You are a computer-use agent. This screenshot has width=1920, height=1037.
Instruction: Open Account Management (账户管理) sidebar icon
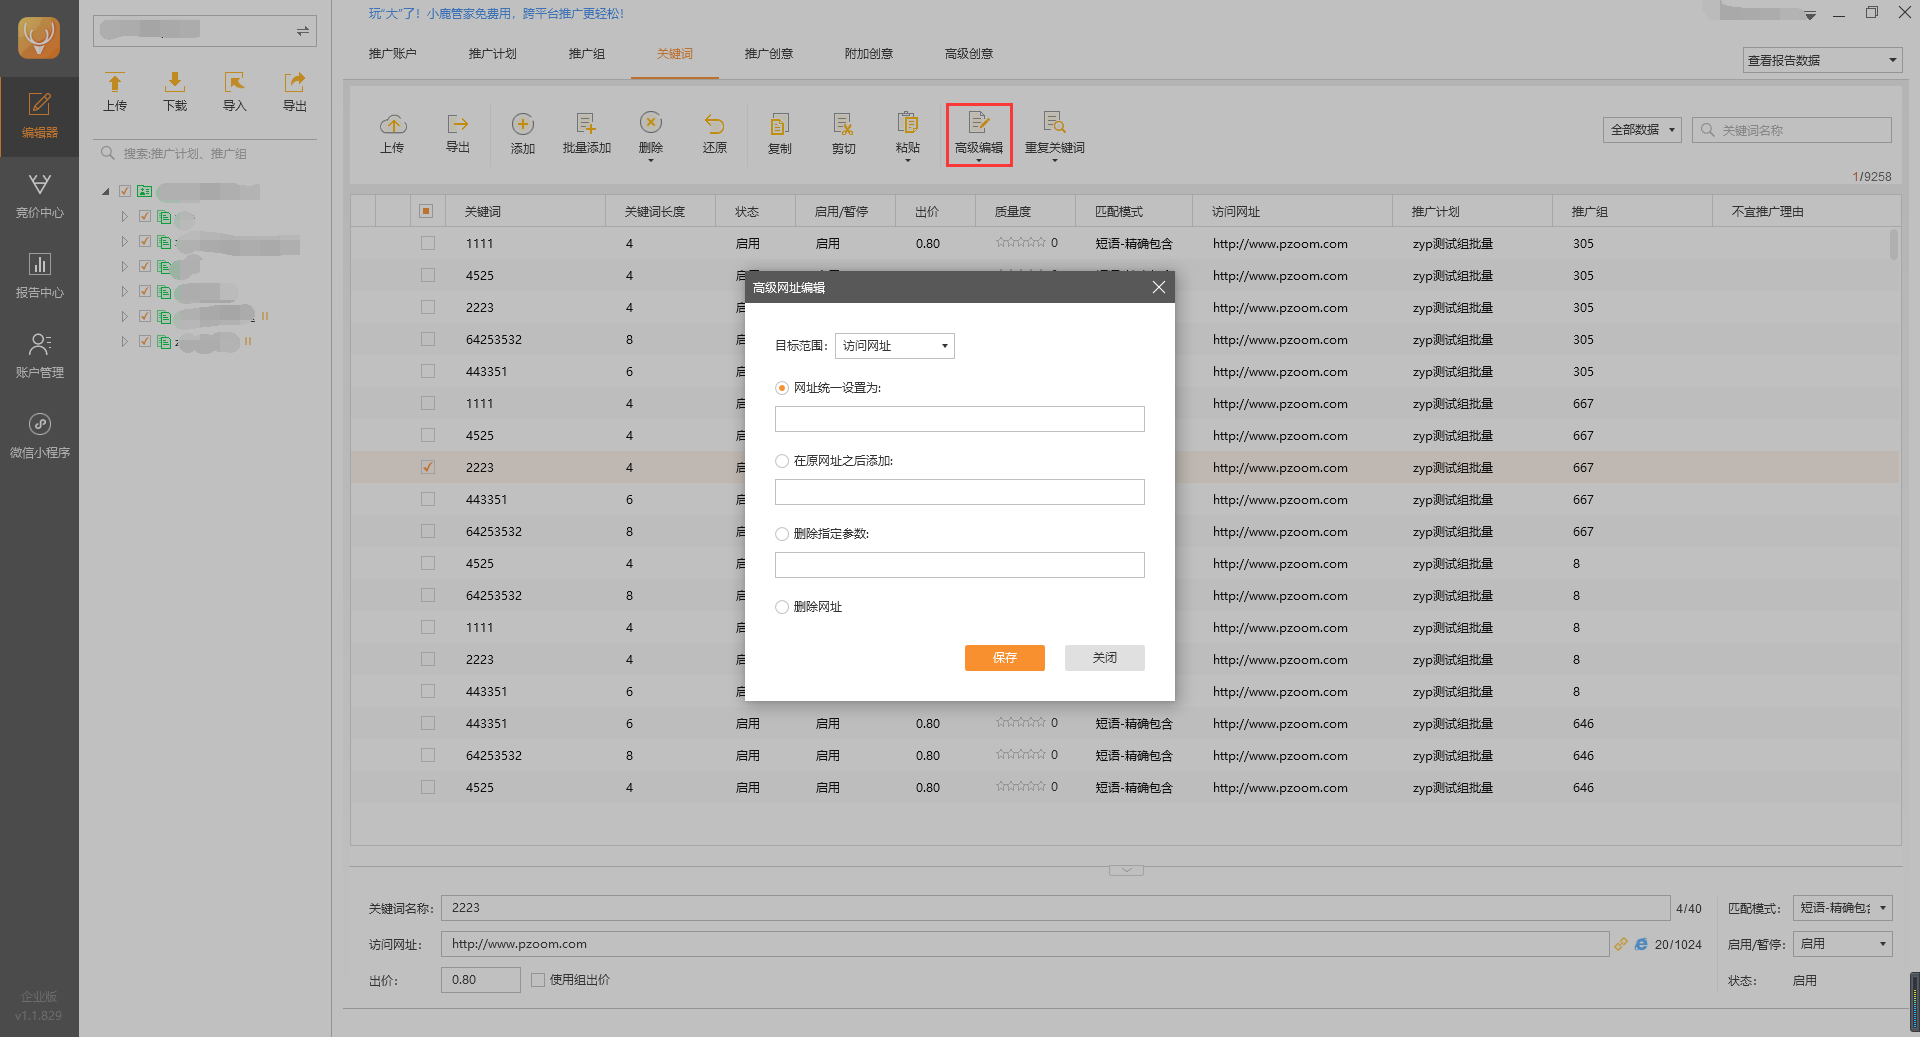click(39, 356)
